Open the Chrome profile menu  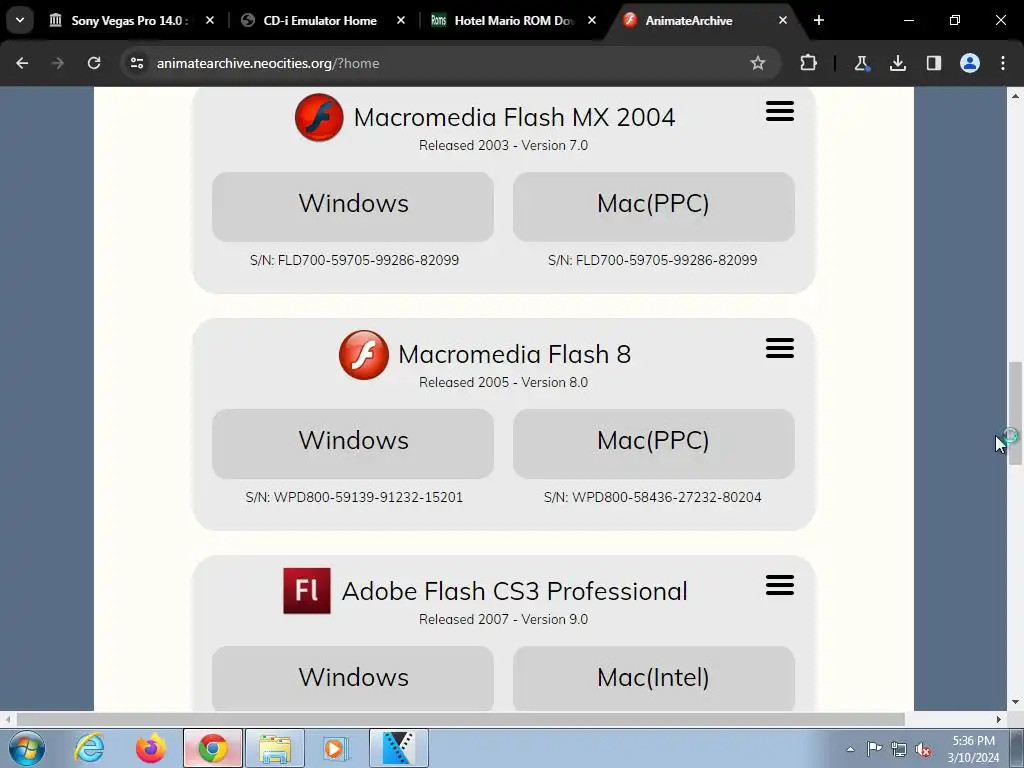(x=970, y=63)
